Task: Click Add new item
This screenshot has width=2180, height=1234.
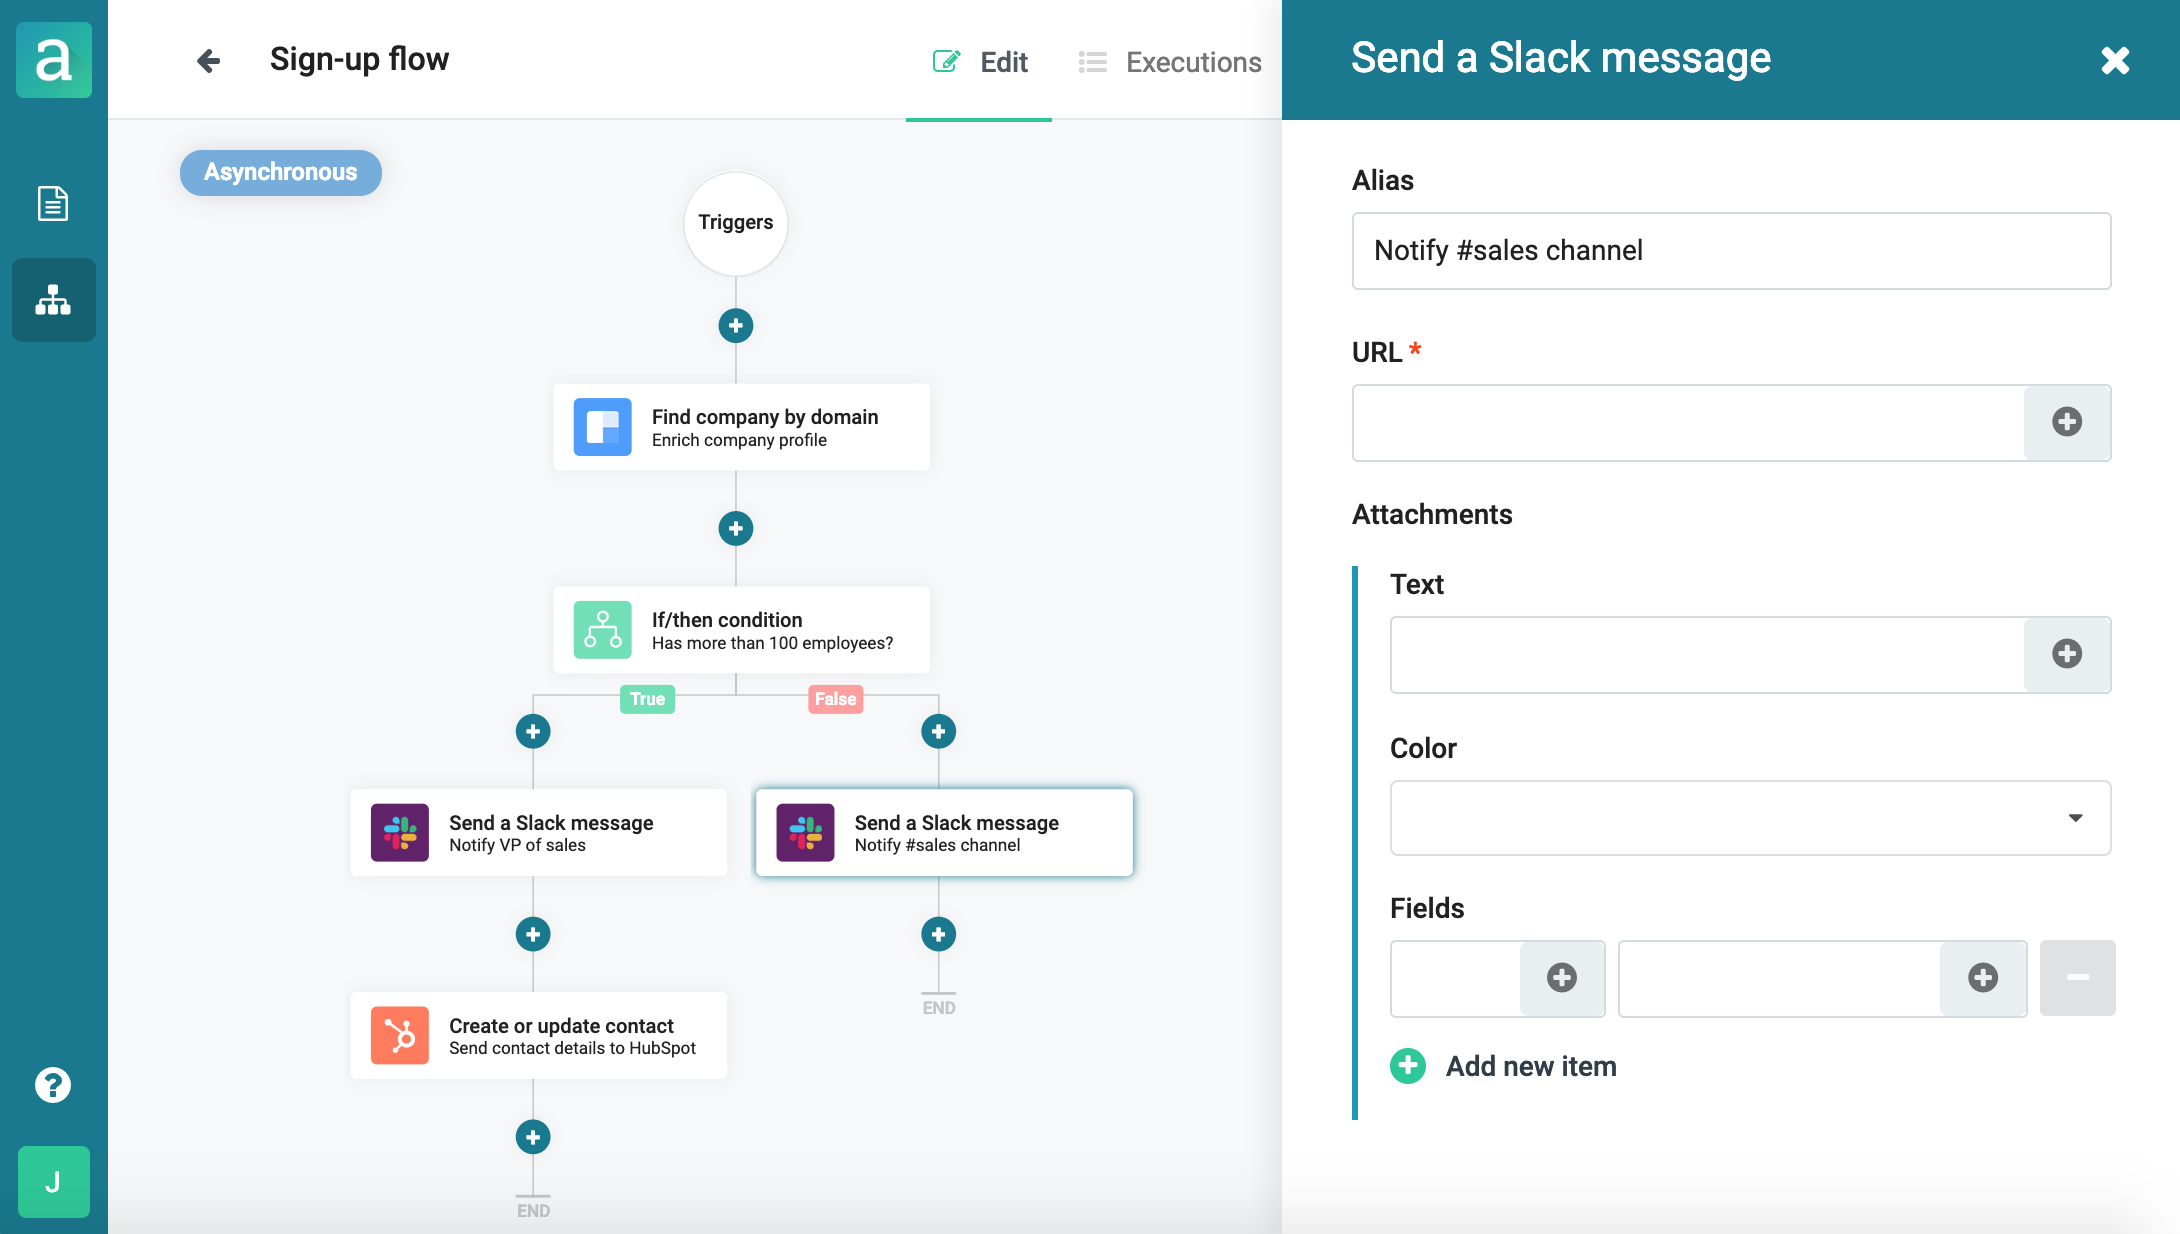Action: coord(1503,1066)
